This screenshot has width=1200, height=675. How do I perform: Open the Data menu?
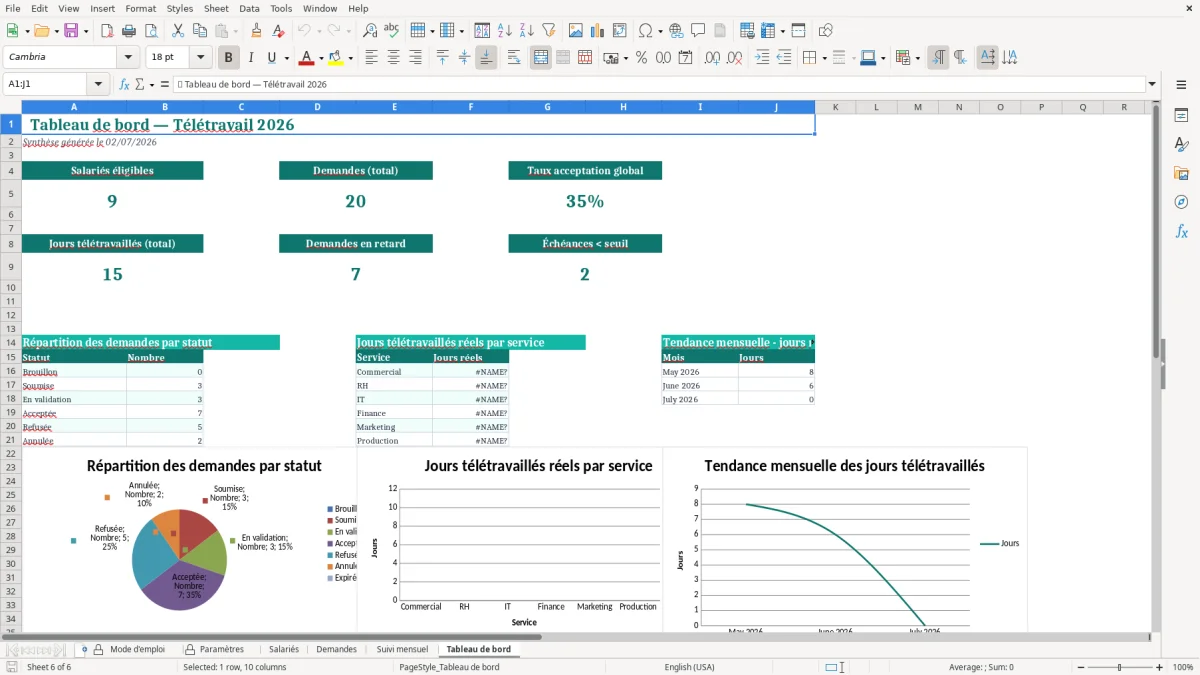coord(249,8)
